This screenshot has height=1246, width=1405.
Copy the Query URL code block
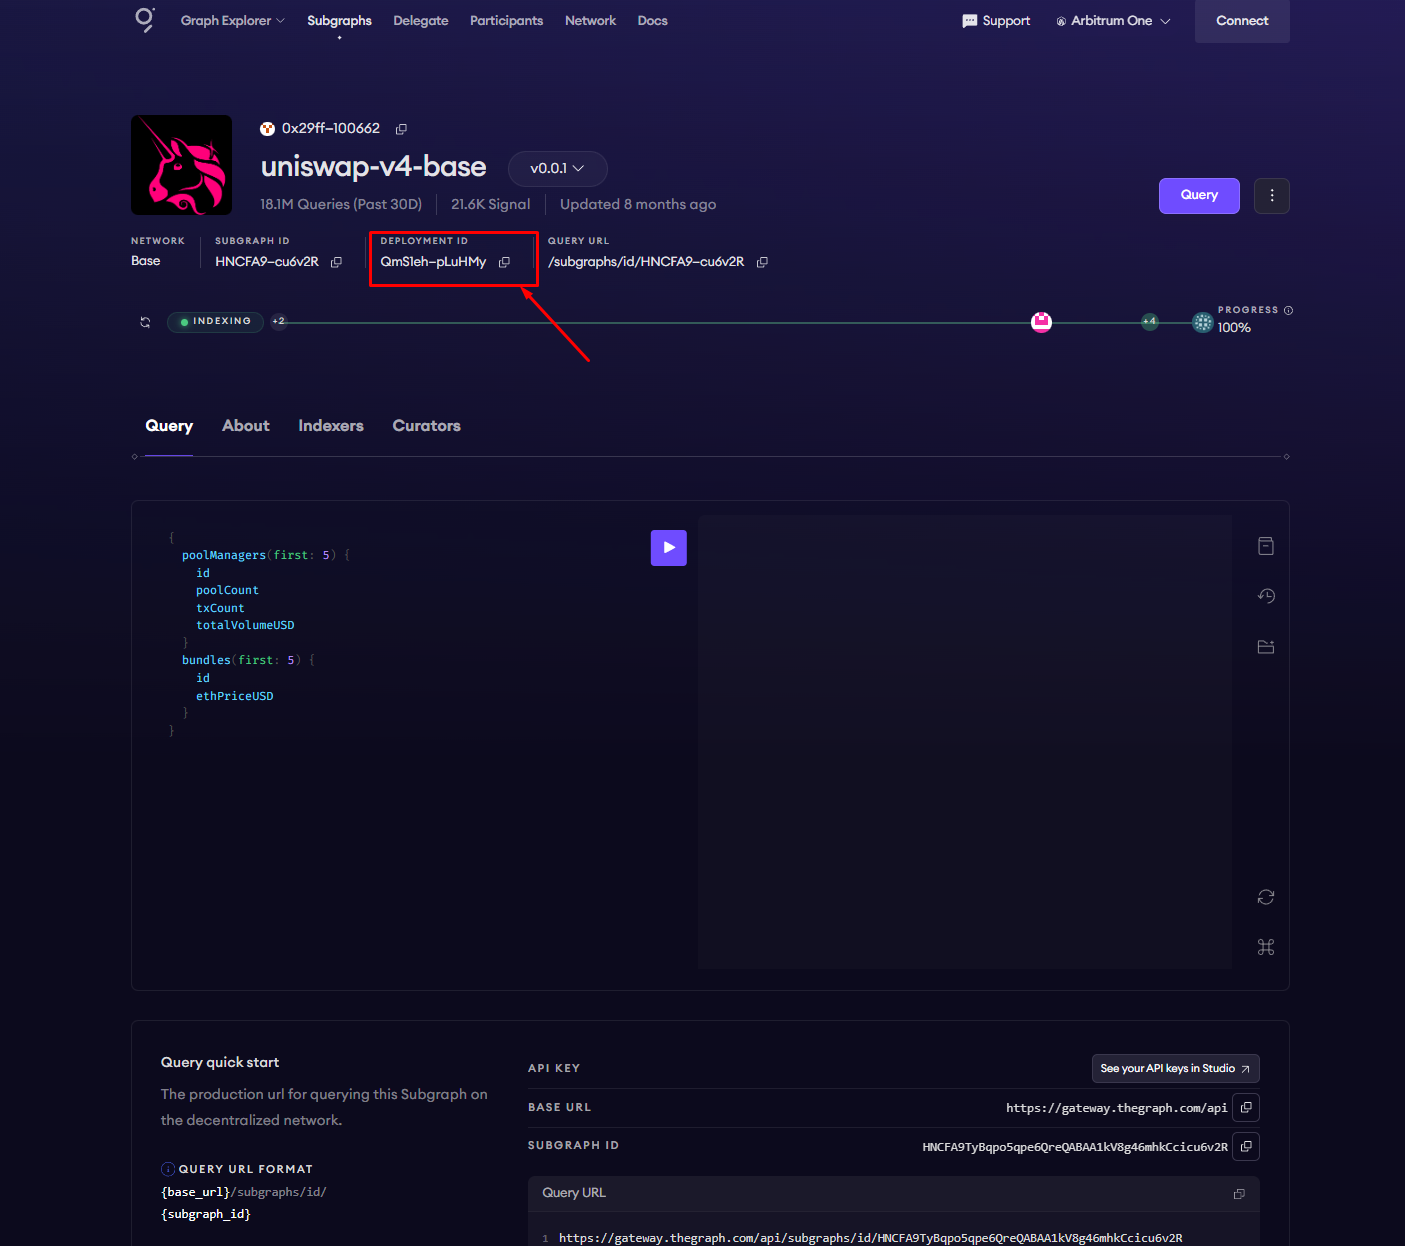(x=1239, y=1194)
